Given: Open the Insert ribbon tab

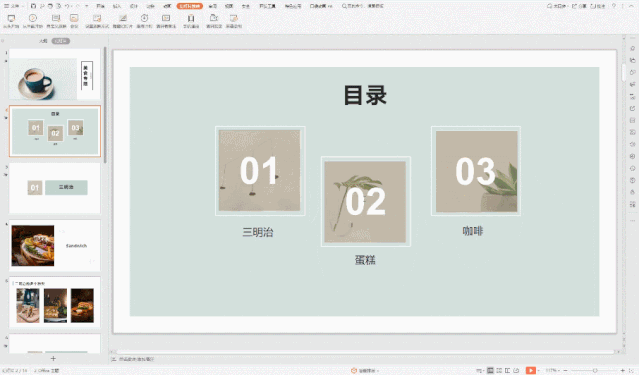Looking at the screenshot, I should coord(117,6).
